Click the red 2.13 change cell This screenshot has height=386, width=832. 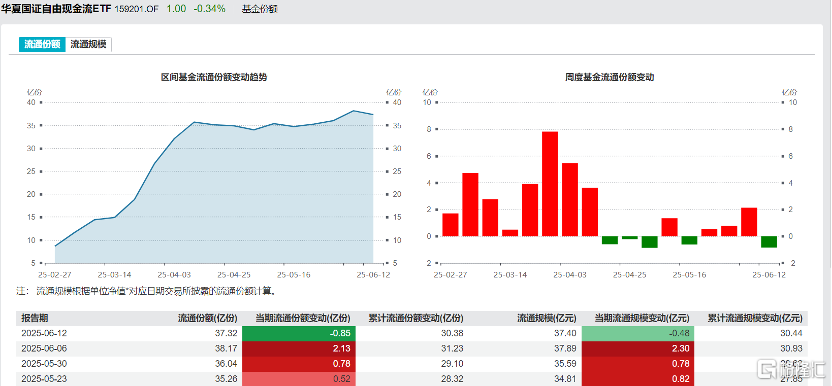point(299,349)
